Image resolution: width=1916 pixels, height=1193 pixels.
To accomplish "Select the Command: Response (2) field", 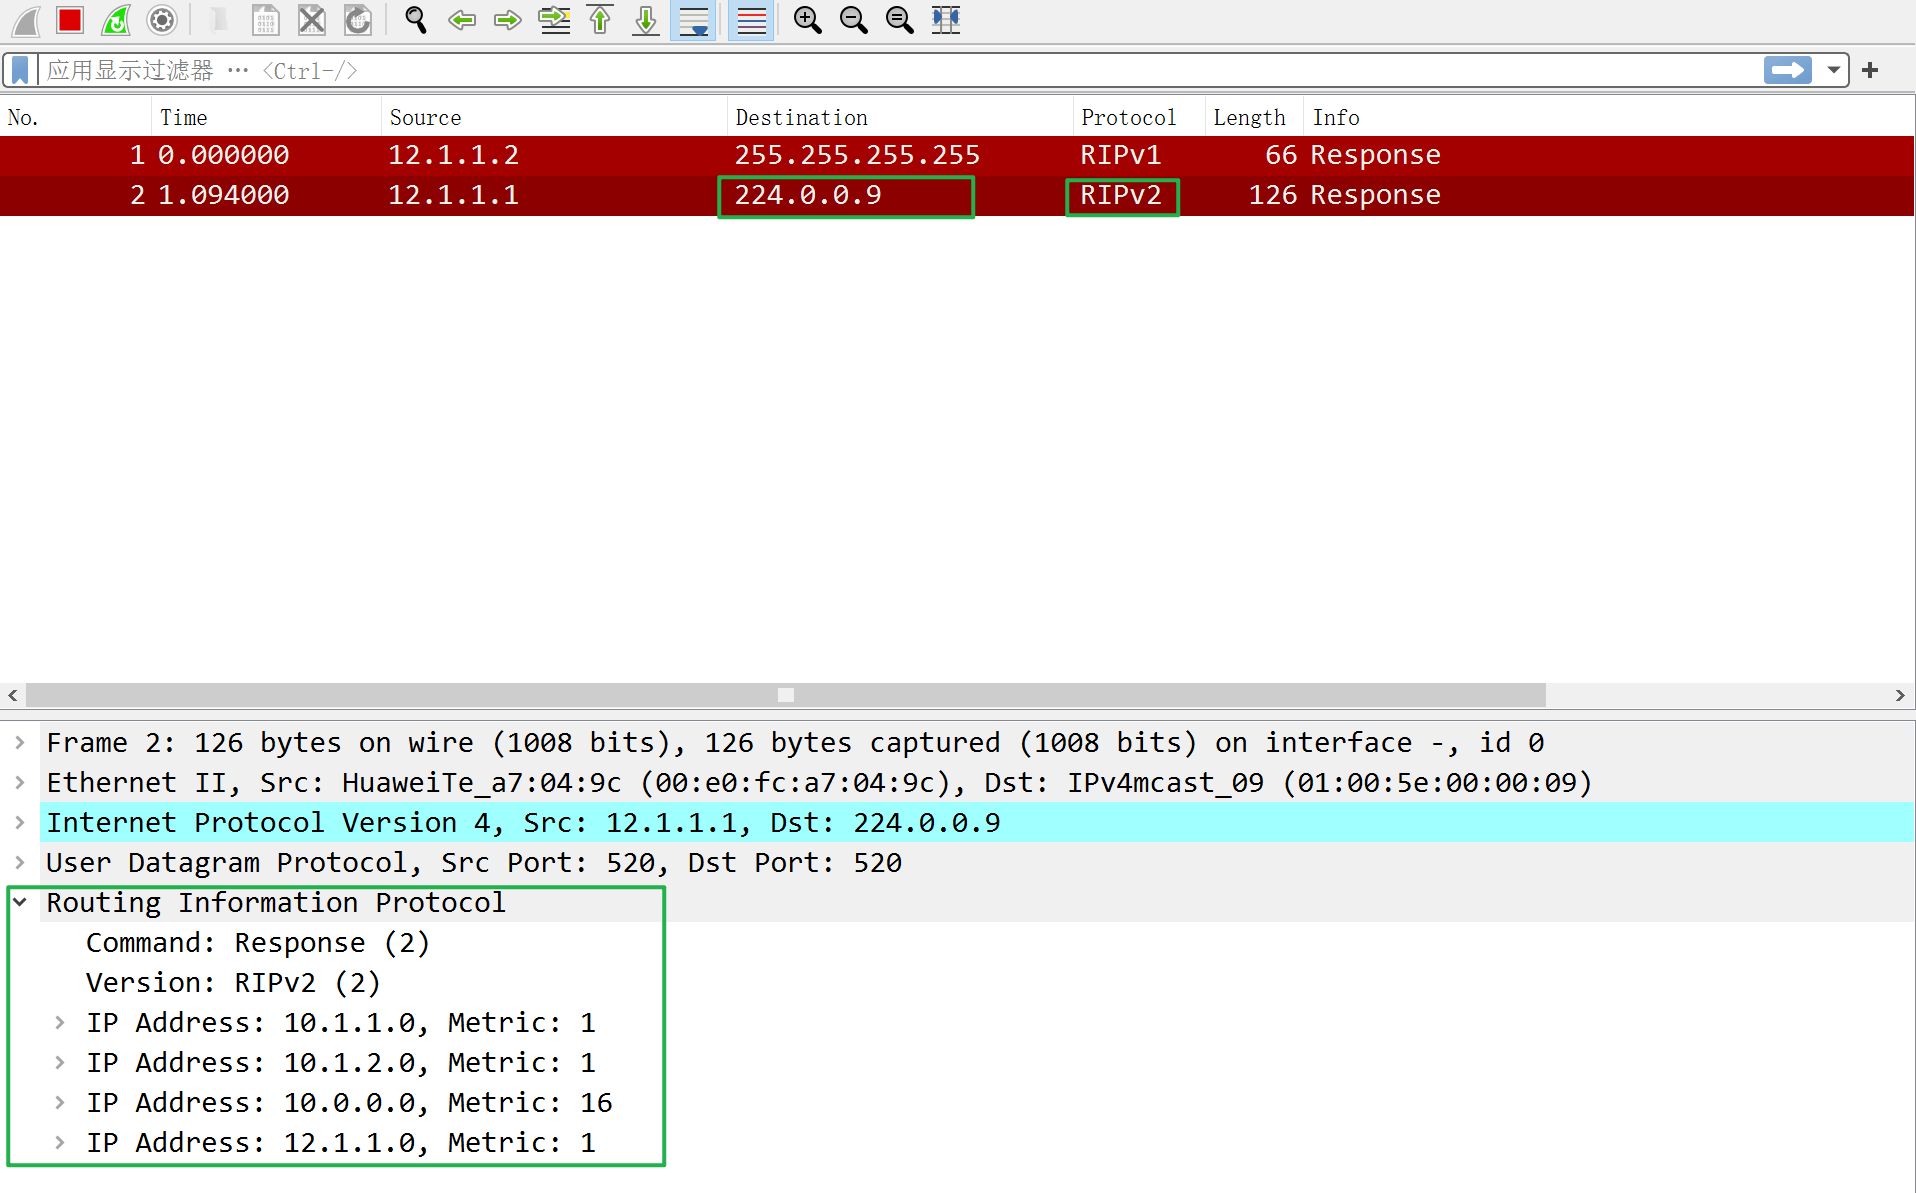I will point(258,943).
